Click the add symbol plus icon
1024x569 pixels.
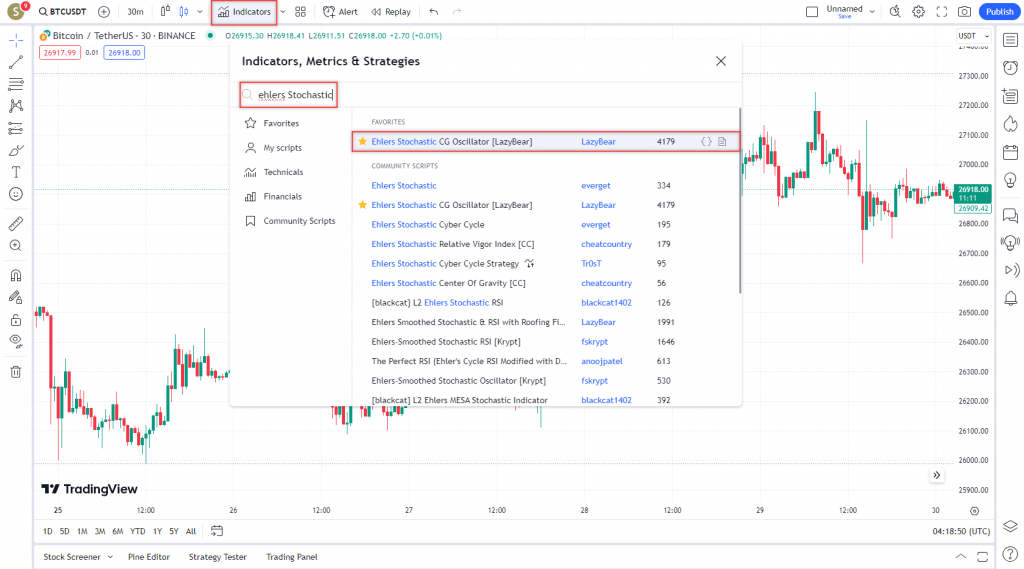[104, 12]
